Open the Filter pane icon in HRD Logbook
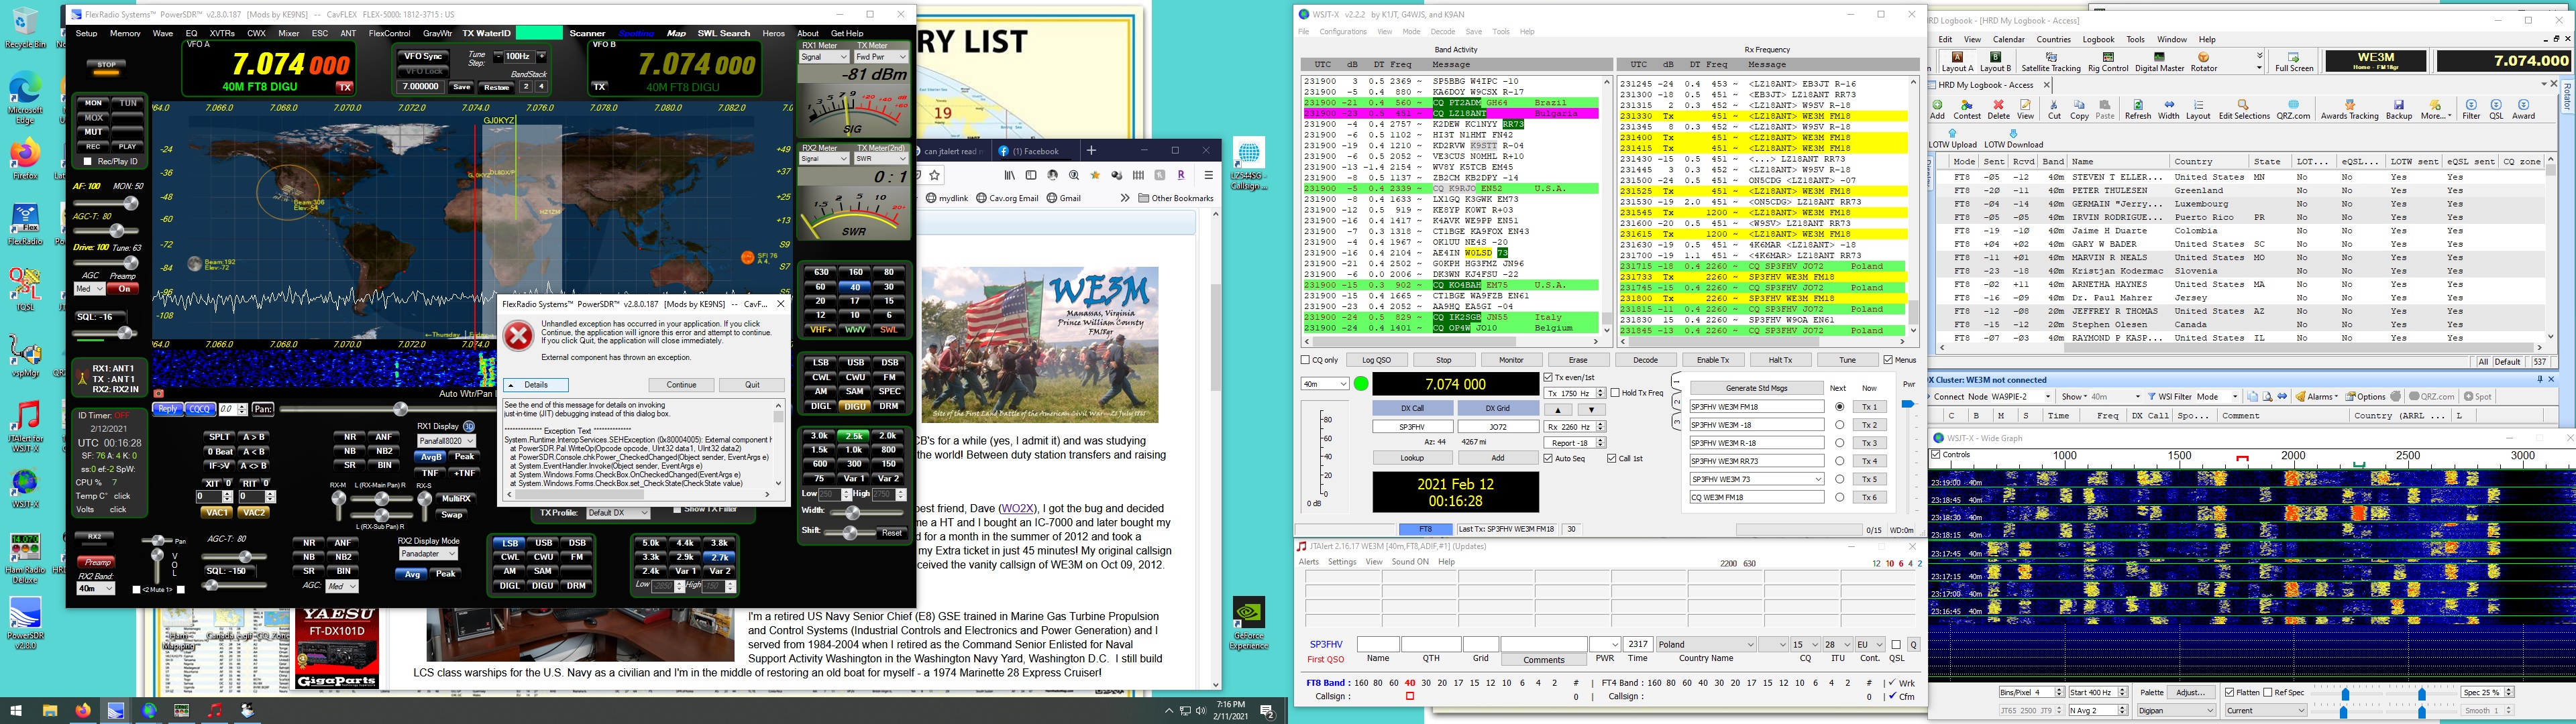This screenshot has height=724, width=2576. [x=2471, y=109]
